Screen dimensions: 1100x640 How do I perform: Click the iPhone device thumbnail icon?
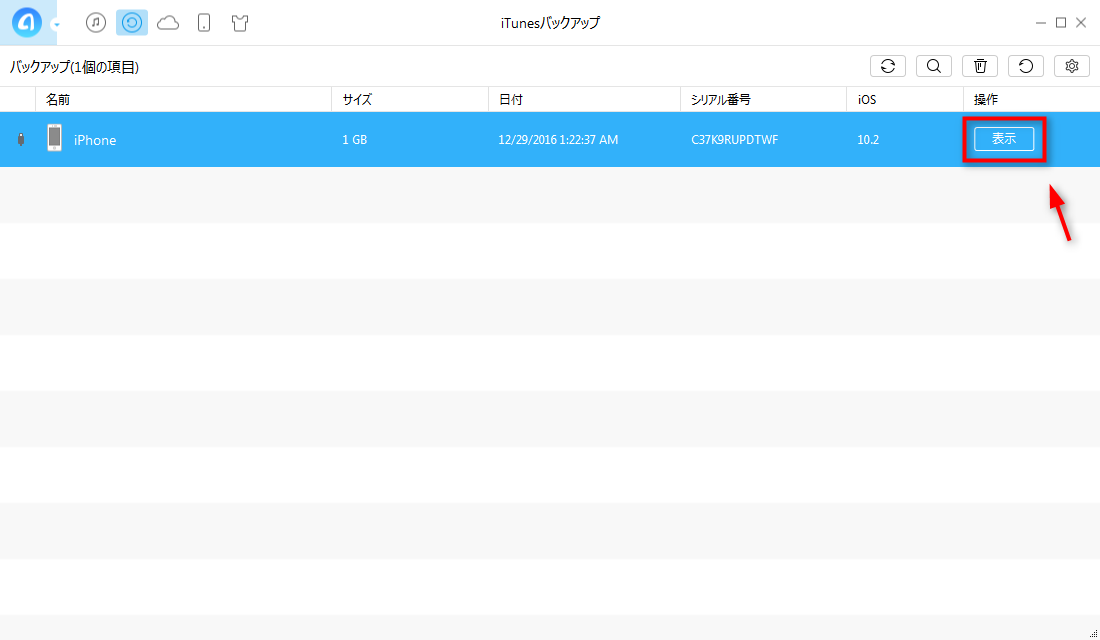click(54, 138)
